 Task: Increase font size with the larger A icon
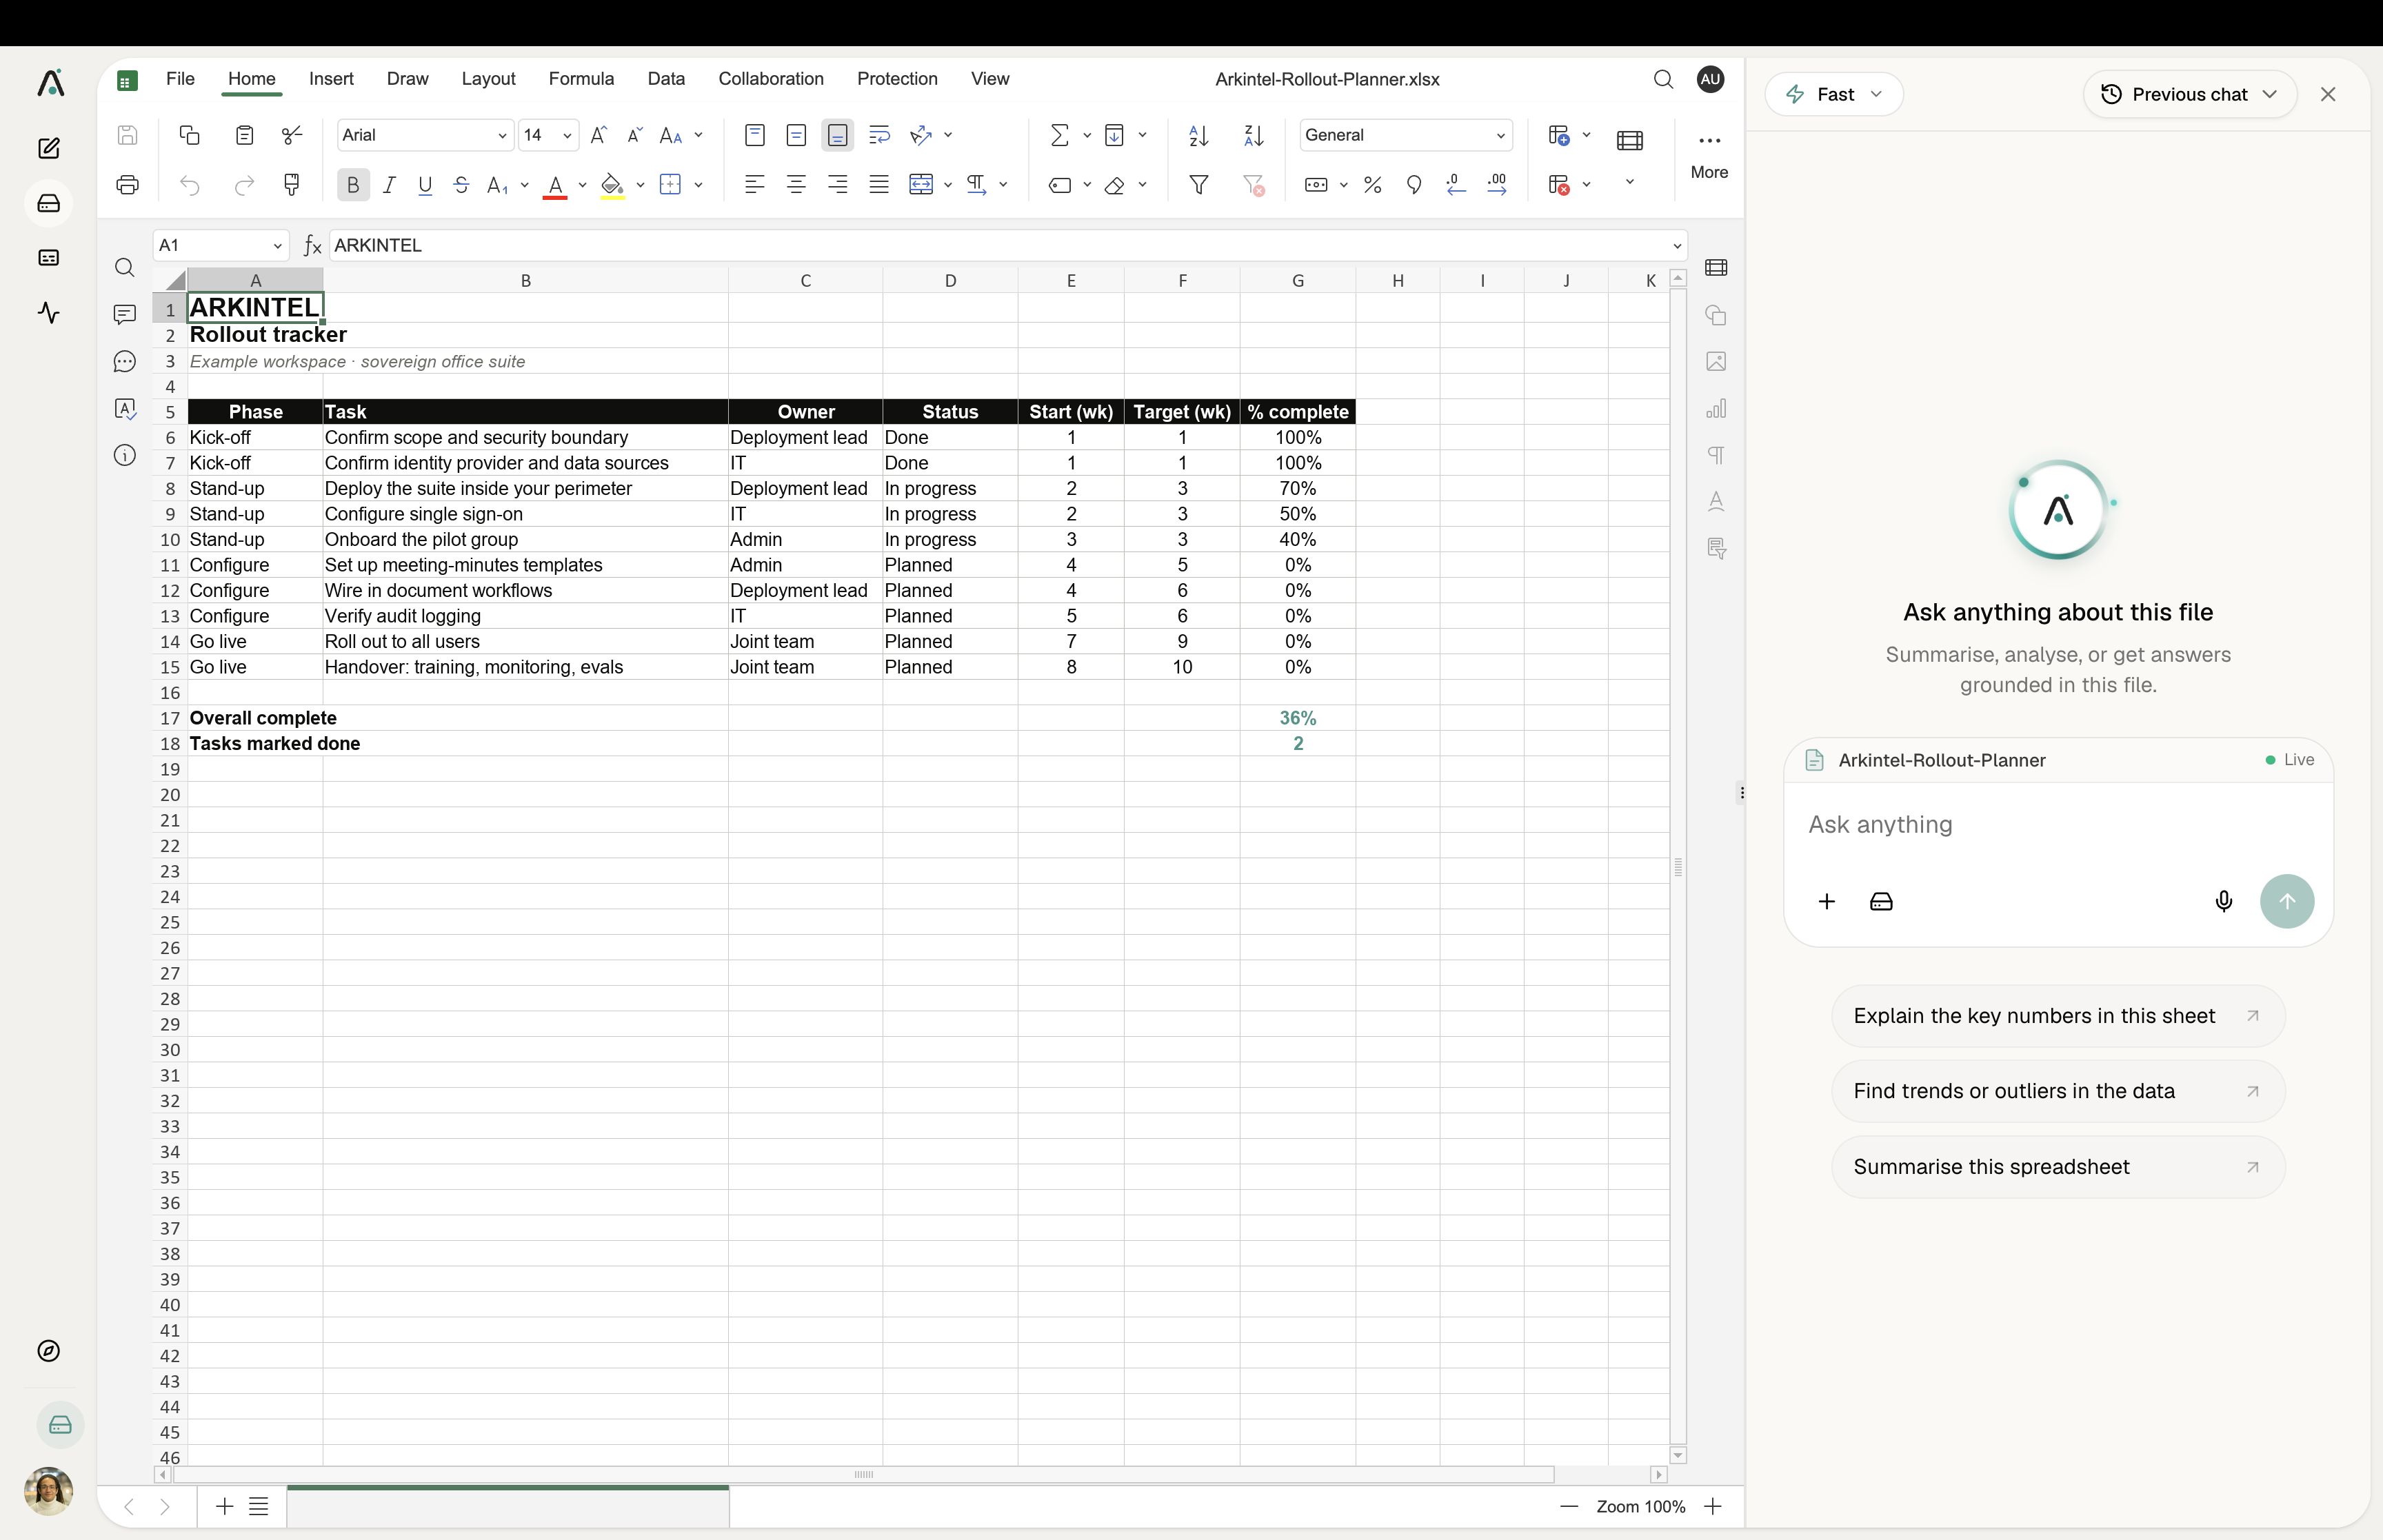coord(598,135)
